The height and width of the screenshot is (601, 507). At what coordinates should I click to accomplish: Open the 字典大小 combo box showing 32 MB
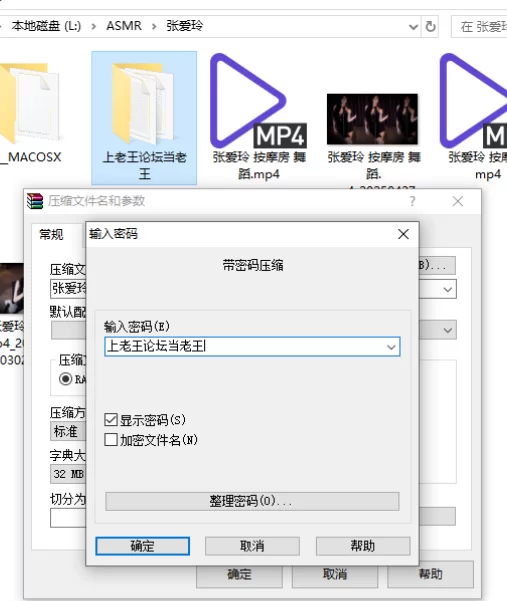pyautogui.click(x=68, y=474)
